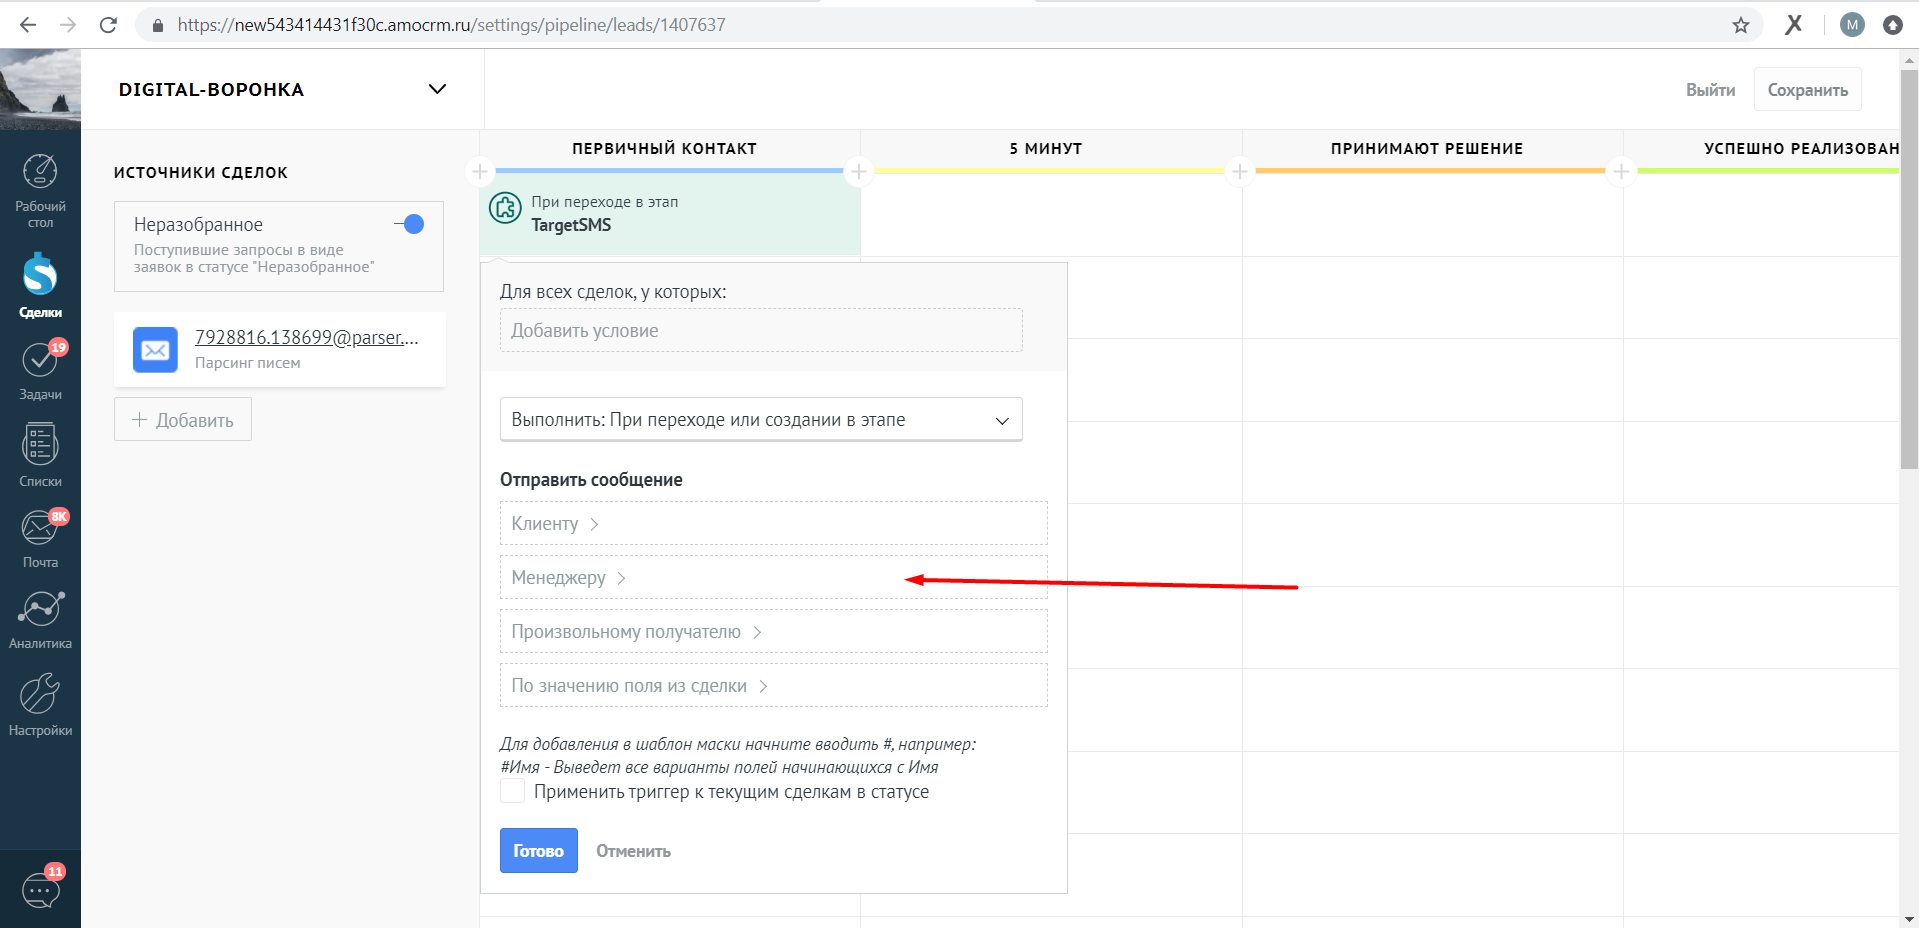1919x928 pixels.
Task: Click the Отправить сообщение heading
Action: click(x=591, y=480)
